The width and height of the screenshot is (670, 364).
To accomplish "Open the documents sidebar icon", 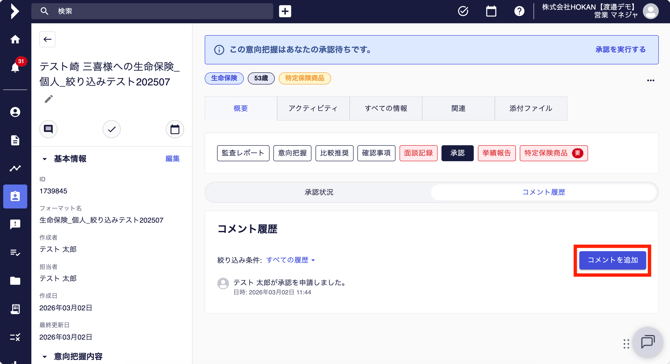I will tap(15, 141).
